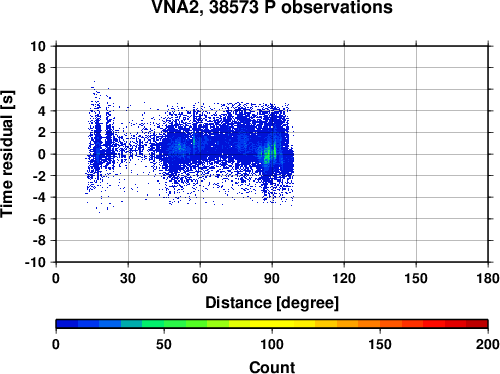Image resolution: width=500 pixels, height=374 pixels.
Task: Select the dark red colorbar segment at 200
Action: [x=477, y=324]
